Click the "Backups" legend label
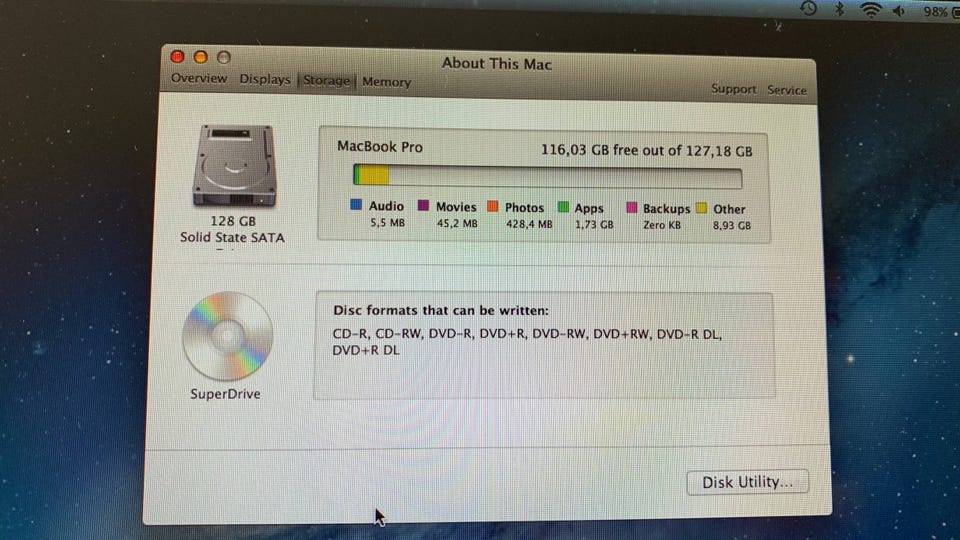This screenshot has width=960, height=540. click(666, 209)
